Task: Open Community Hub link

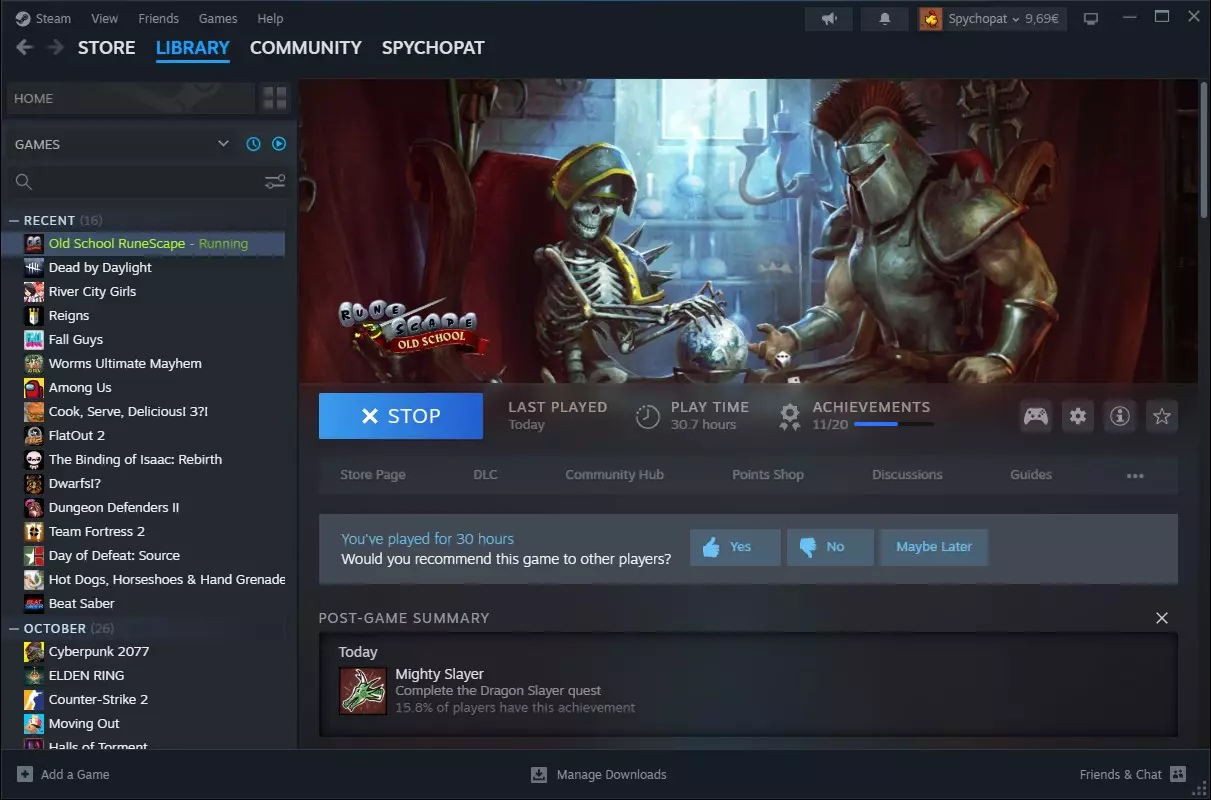Action: tap(614, 475)
